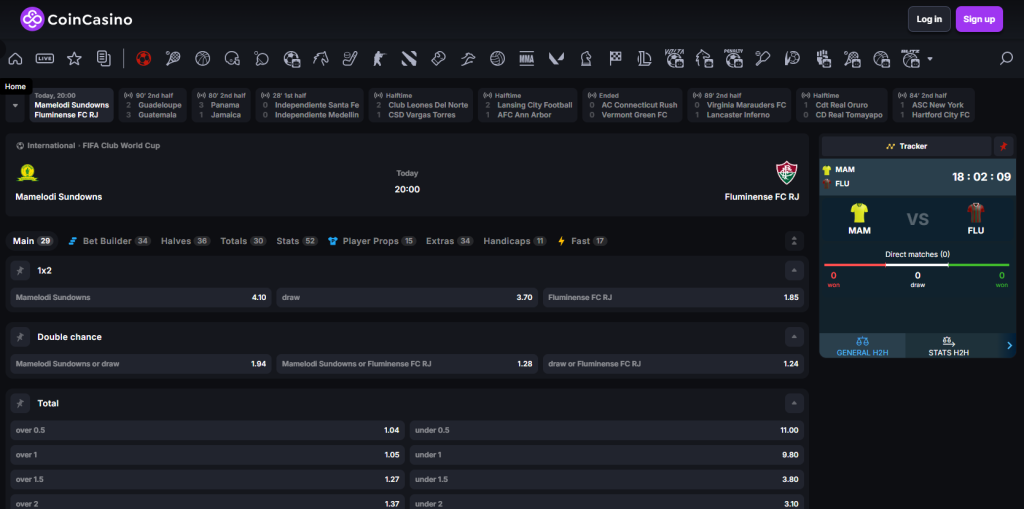Select the Counter-Strike soldier icon

(379, 59)
